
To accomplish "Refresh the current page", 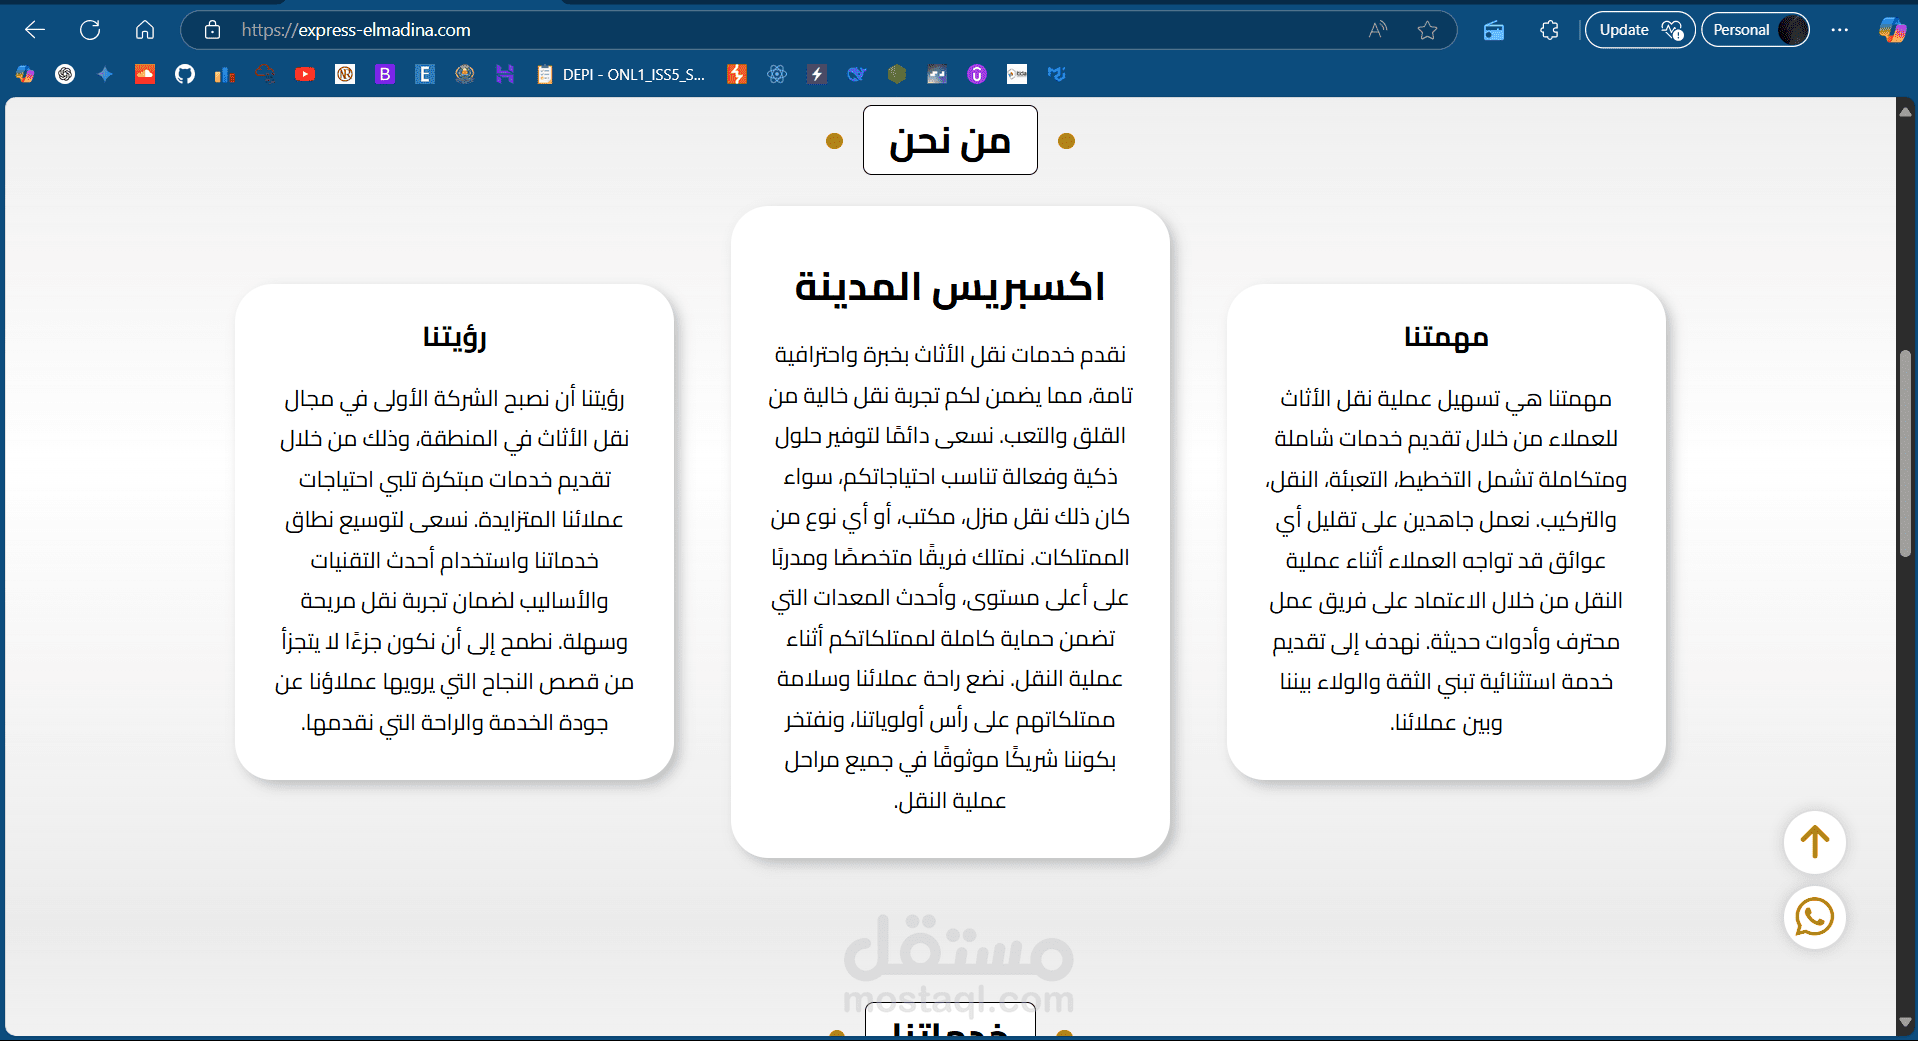I will point(90,30).
